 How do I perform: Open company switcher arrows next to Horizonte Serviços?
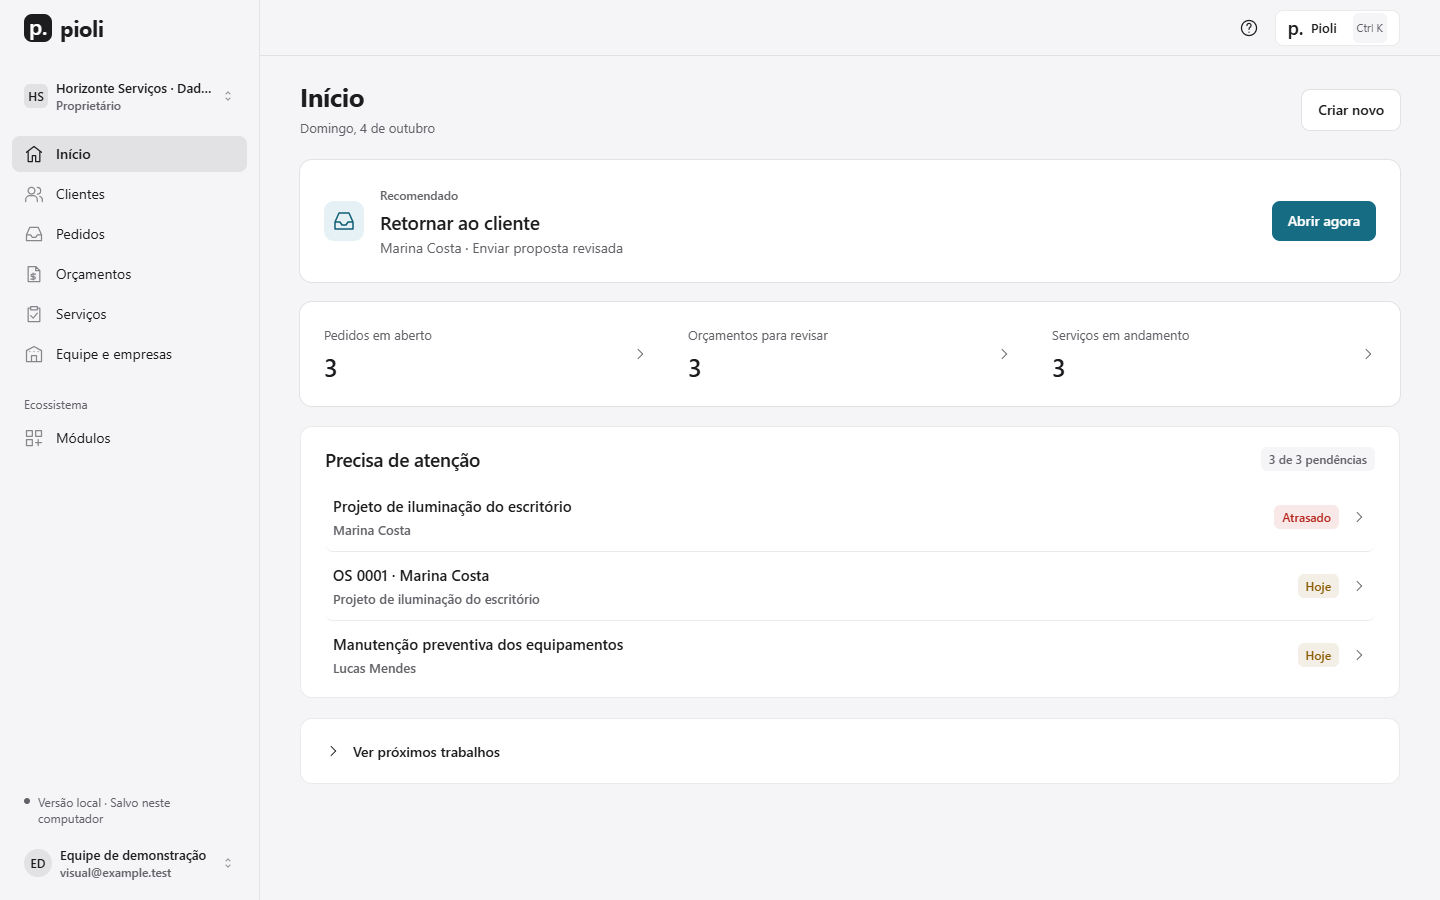pos(228,96)
